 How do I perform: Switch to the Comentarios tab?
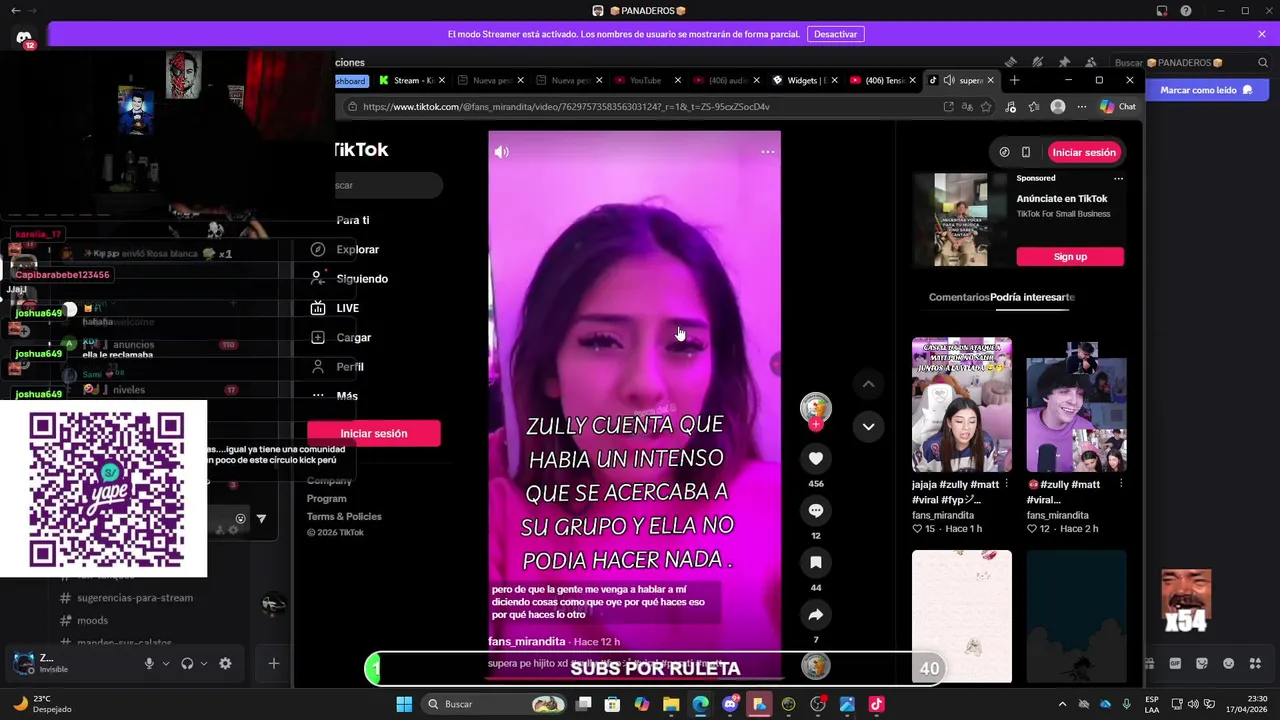coord(959,297)
